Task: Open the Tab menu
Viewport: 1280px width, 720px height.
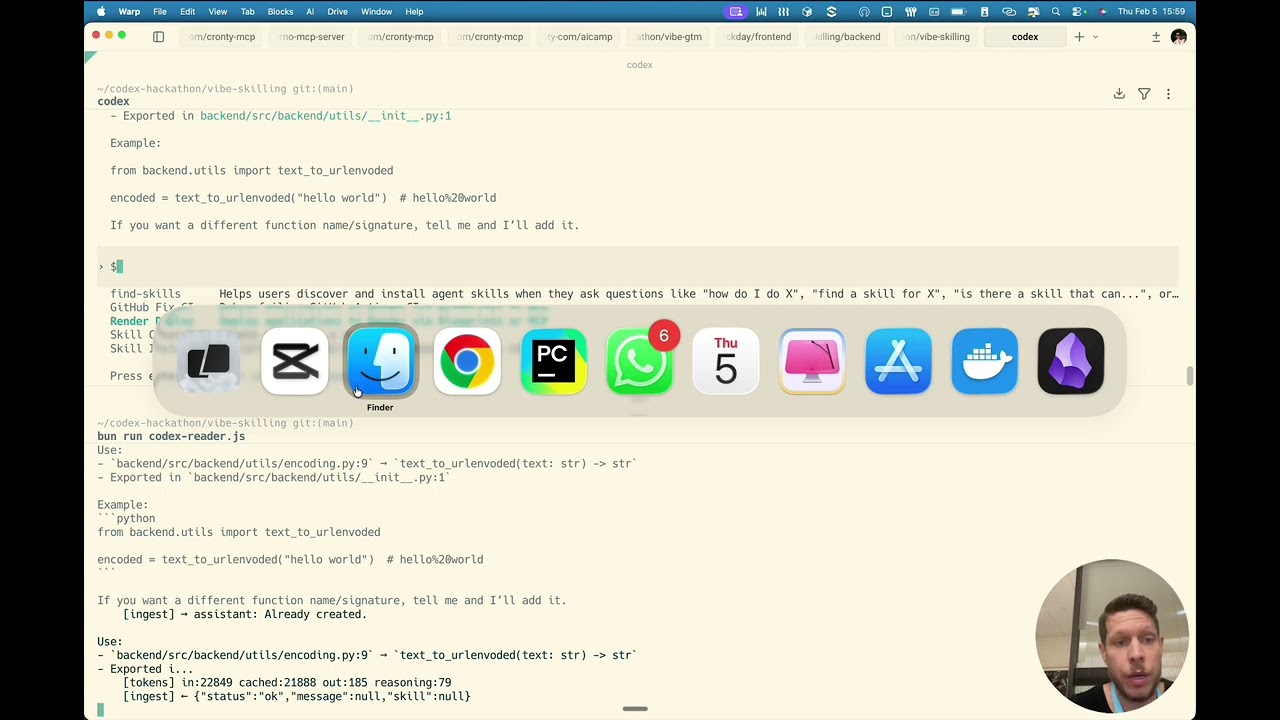Action: 247,12
